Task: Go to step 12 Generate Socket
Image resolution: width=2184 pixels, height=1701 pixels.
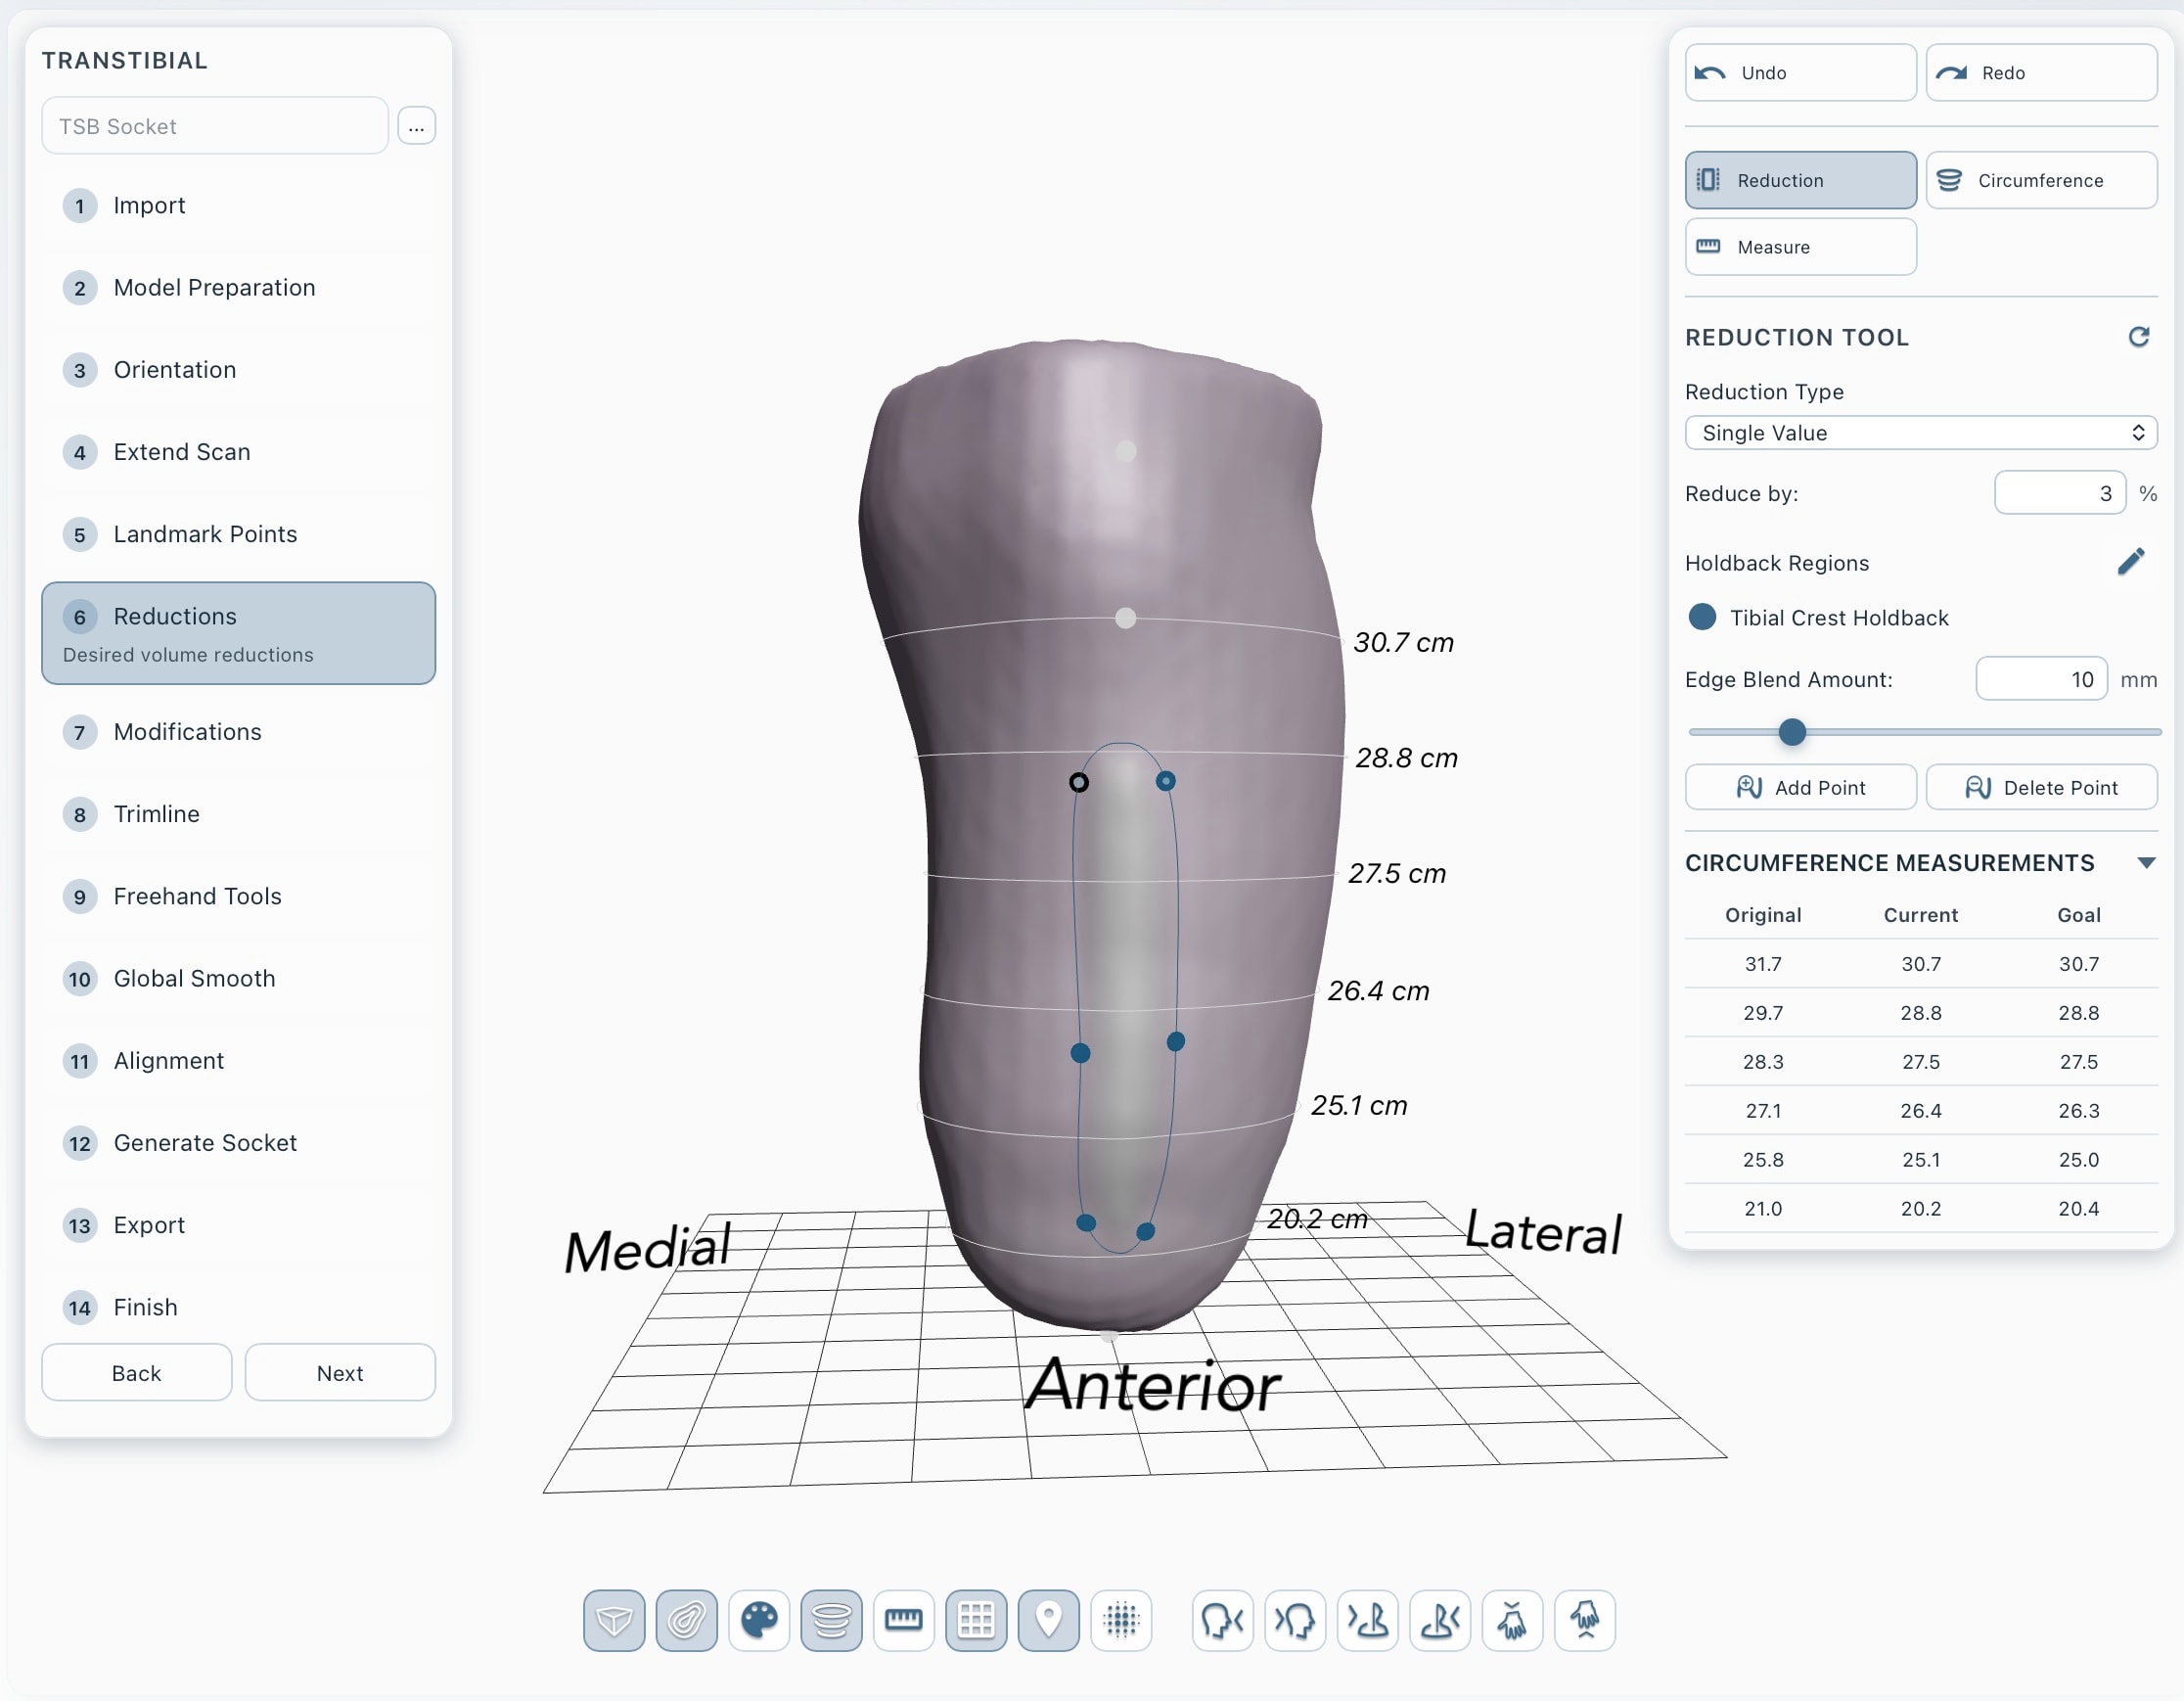Action: (238, 1143)
